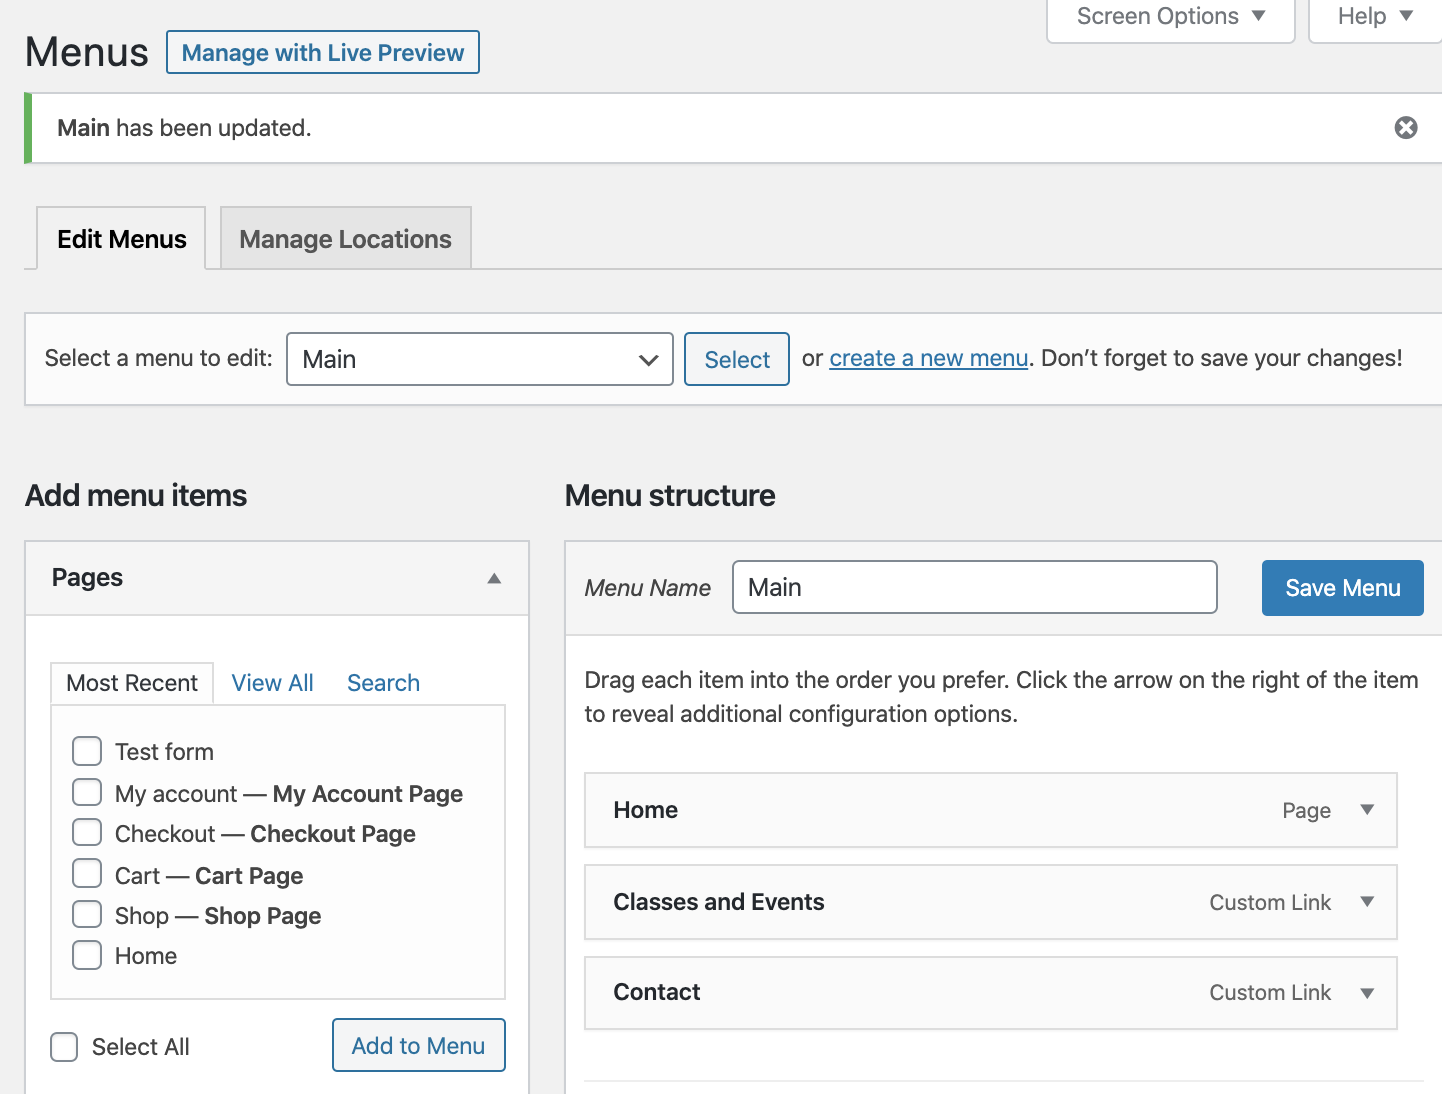The height and width of the screenshot is (1094, 1442).
Task: Expand the Home menu item options
Action: point(1366,810)
